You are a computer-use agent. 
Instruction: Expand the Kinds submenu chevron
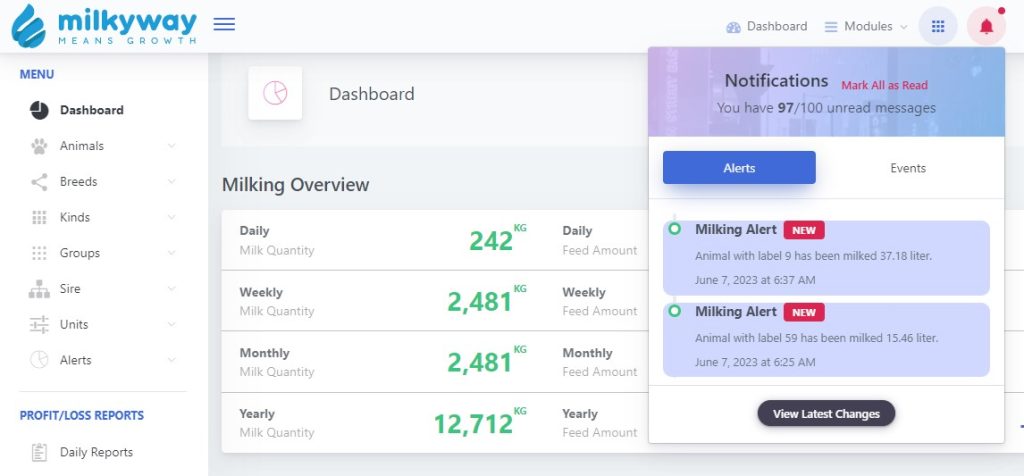pos(171,218)
